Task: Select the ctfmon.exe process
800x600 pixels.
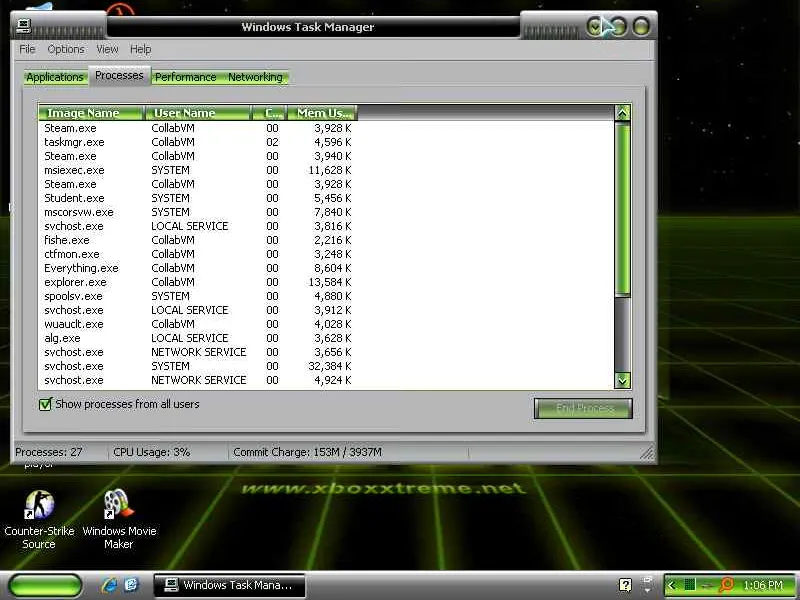Action: coord(198,254)
